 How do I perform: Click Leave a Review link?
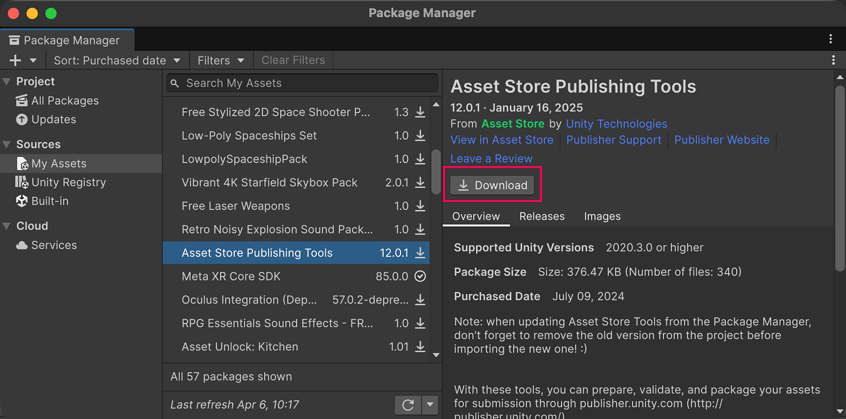tap(491, 159)
